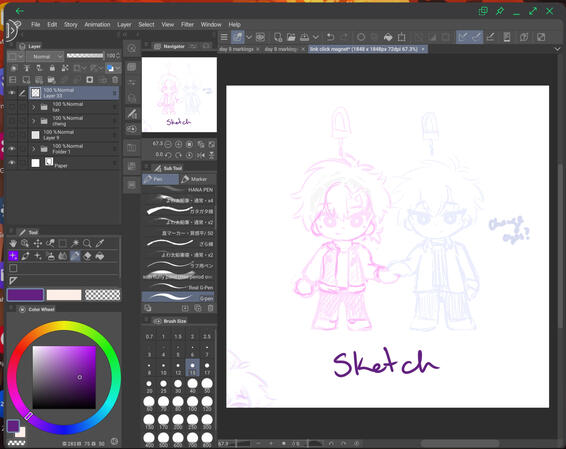Expand the Folder 1 layer folder
This screenshot has width=566, height=449.
pos(34,149)
